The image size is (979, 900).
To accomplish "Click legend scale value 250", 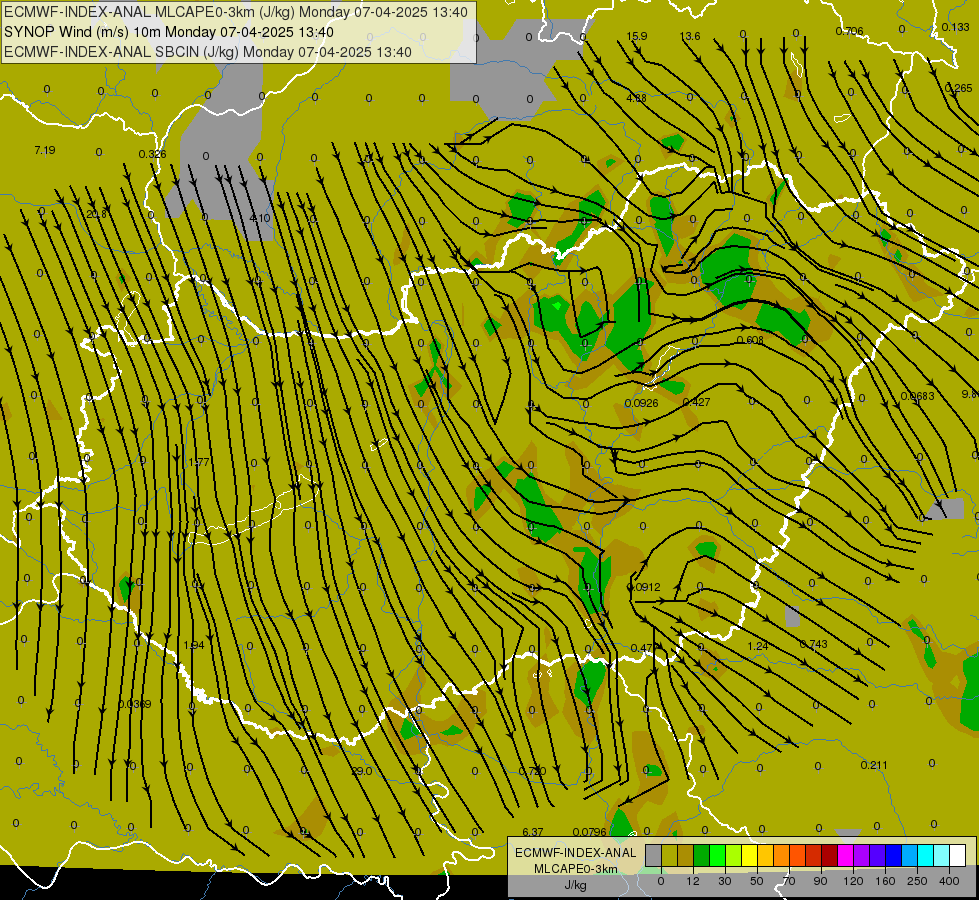I will pos(917,881).
